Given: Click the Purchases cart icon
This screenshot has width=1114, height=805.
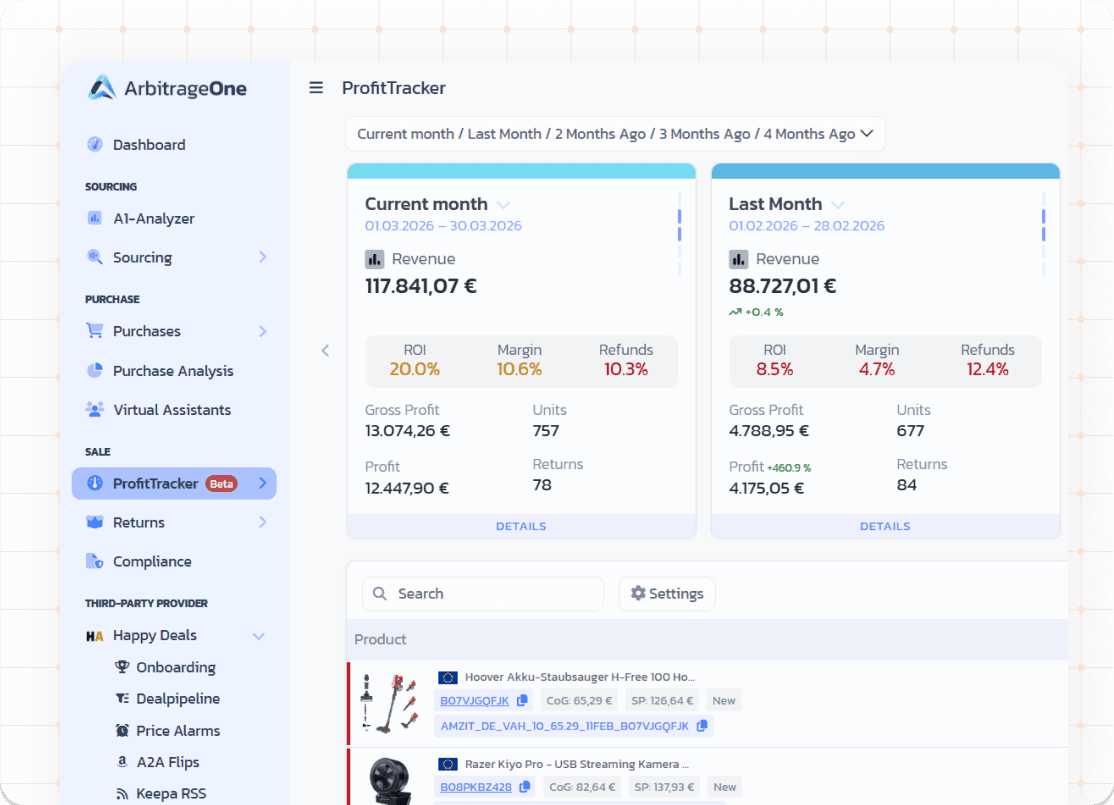Looking at the screenshot, I should point(94,330).
